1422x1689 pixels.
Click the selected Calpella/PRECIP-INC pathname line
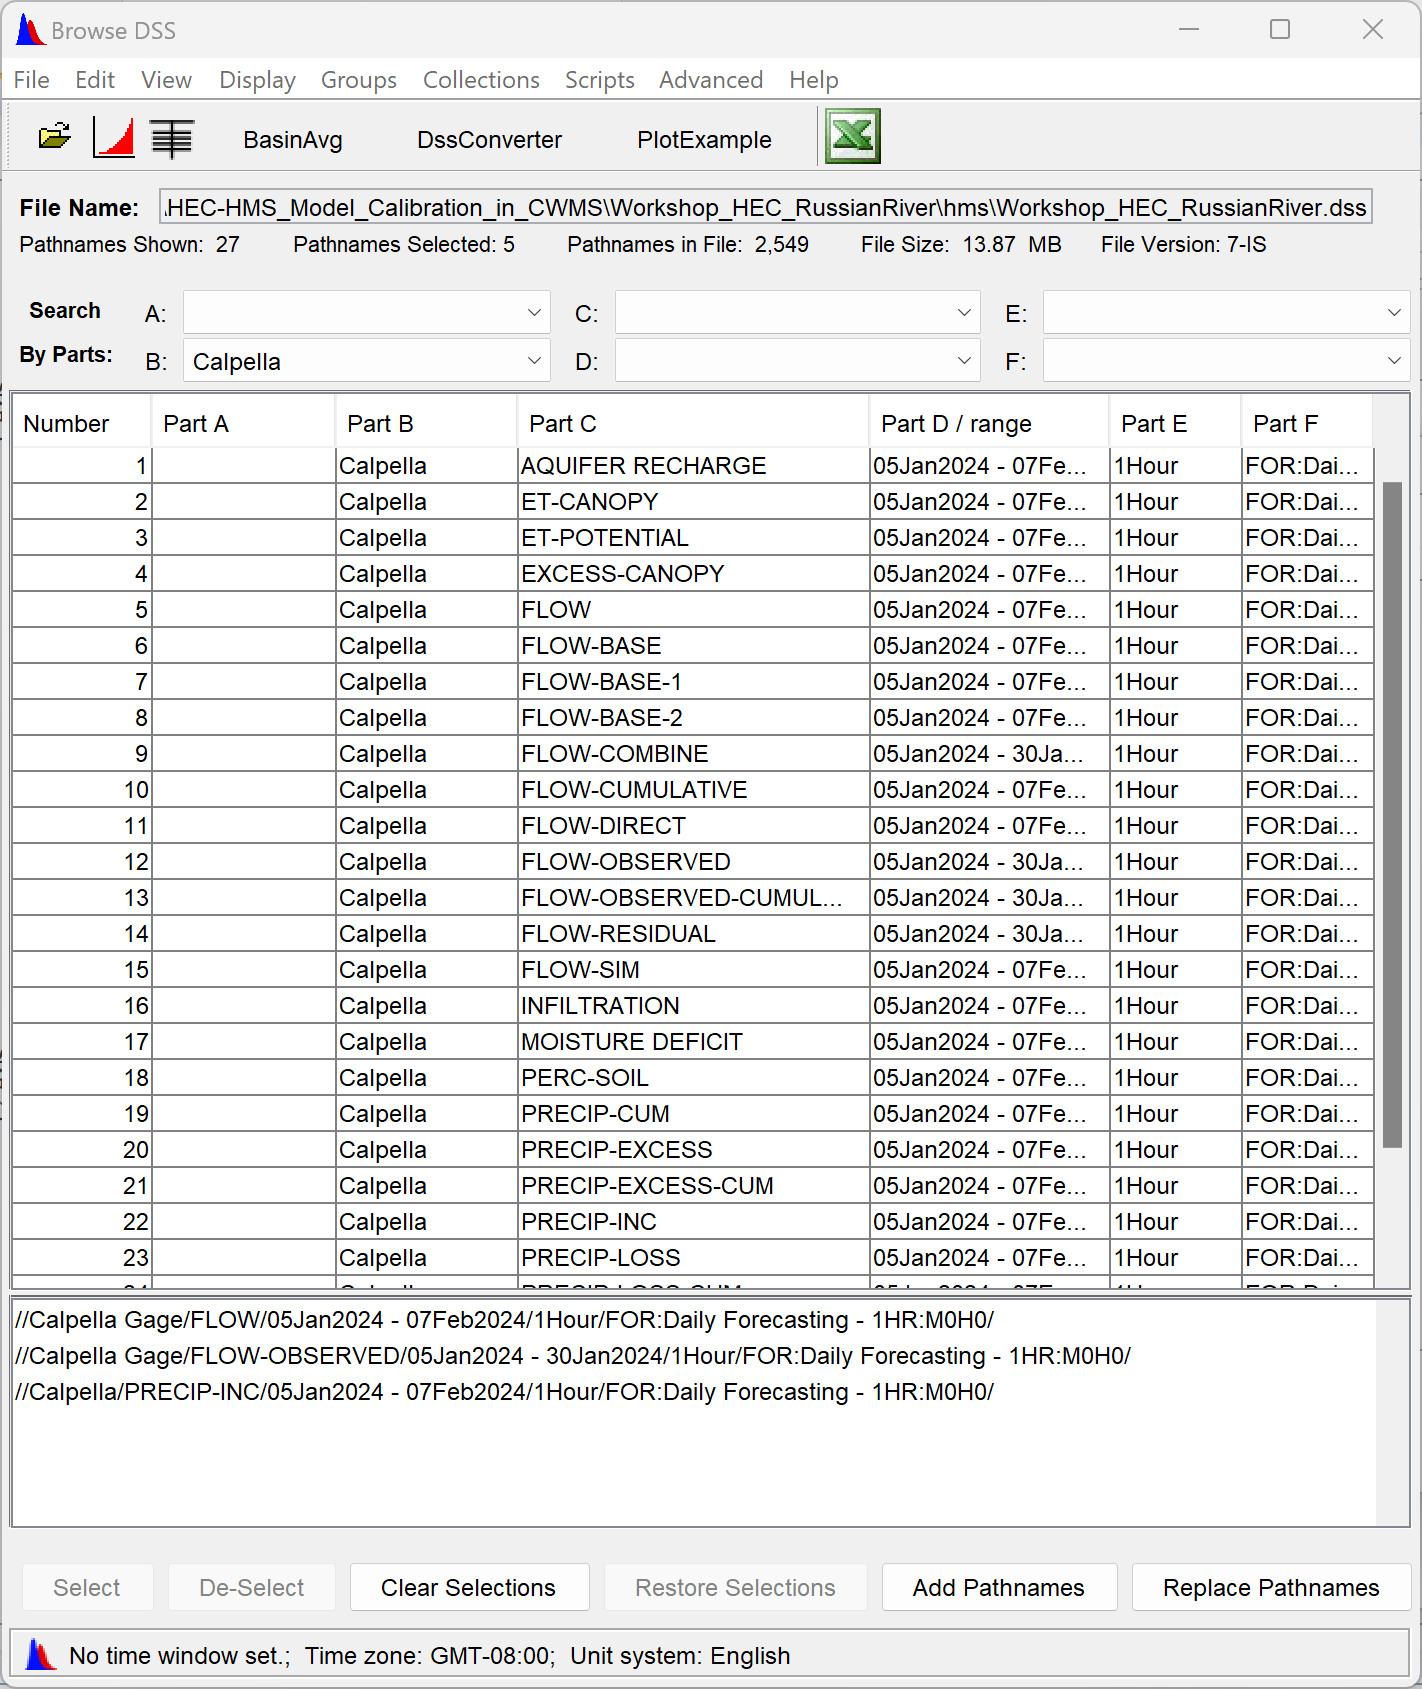click(x=504, y=1392)
